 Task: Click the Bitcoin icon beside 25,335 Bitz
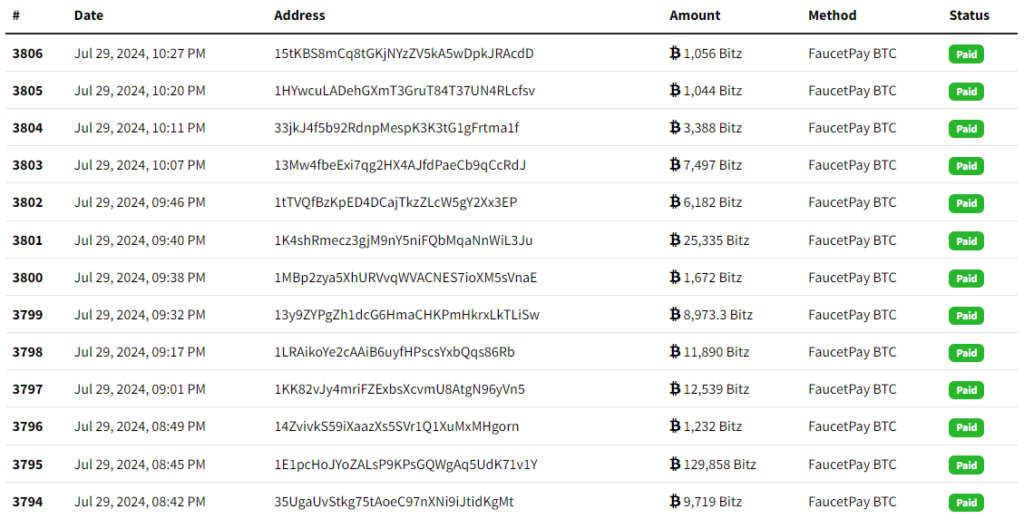(x=675, y=240)
